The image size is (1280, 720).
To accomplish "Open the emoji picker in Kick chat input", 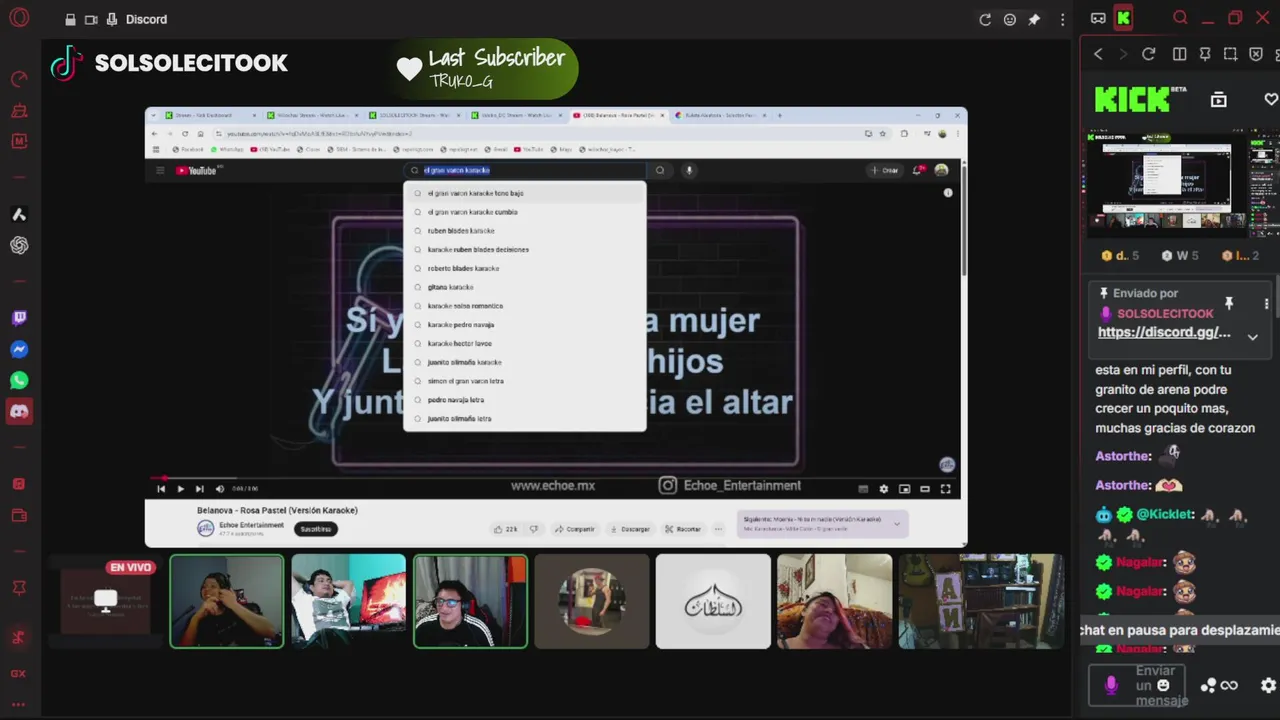I will pos(1163,685).
